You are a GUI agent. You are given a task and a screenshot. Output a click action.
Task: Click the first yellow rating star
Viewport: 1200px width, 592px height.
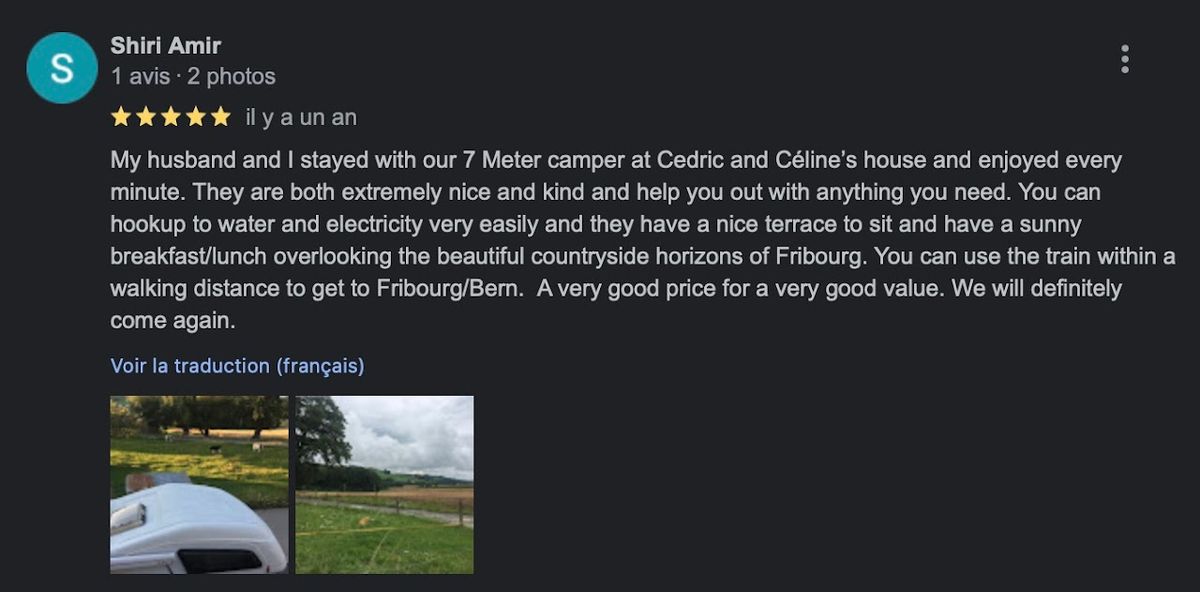tap(121, 118)
